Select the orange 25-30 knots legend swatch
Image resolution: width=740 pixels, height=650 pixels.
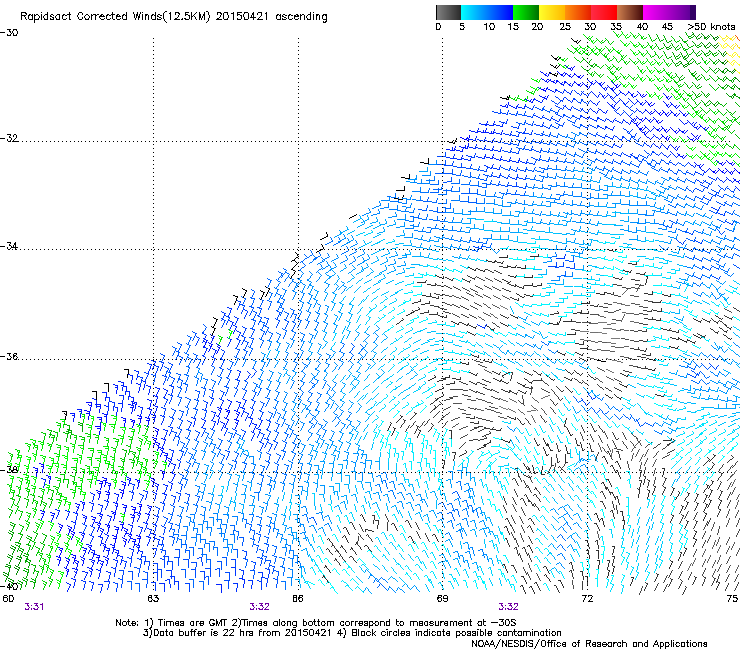tap(578, 12)
